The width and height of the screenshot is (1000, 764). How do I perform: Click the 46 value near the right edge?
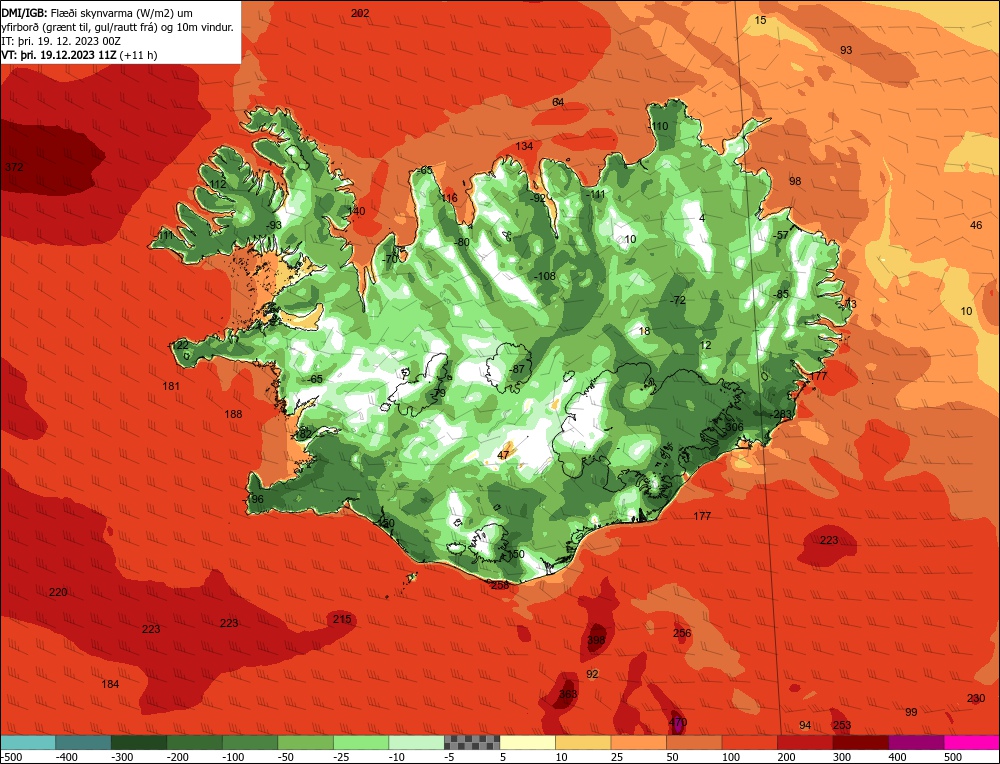pos(976,225)
